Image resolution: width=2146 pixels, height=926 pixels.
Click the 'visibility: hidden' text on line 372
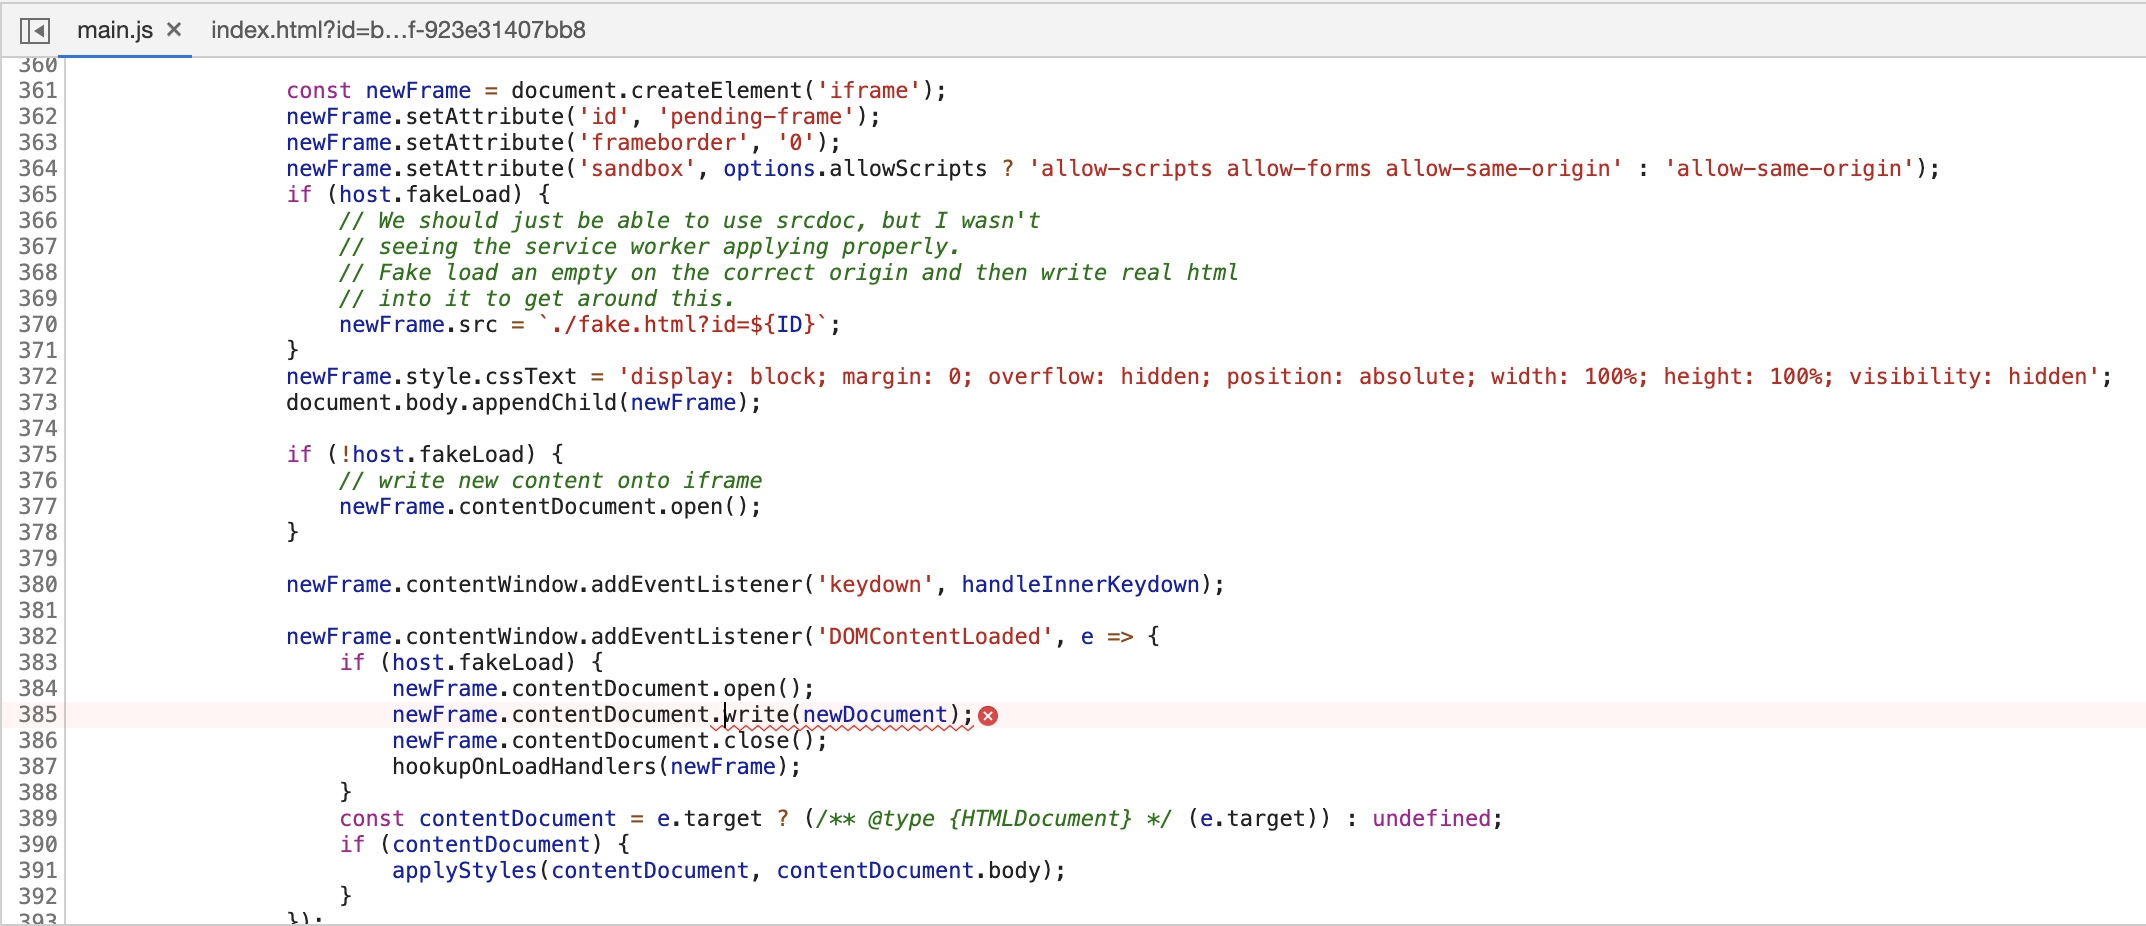[x=1968, y=376]
